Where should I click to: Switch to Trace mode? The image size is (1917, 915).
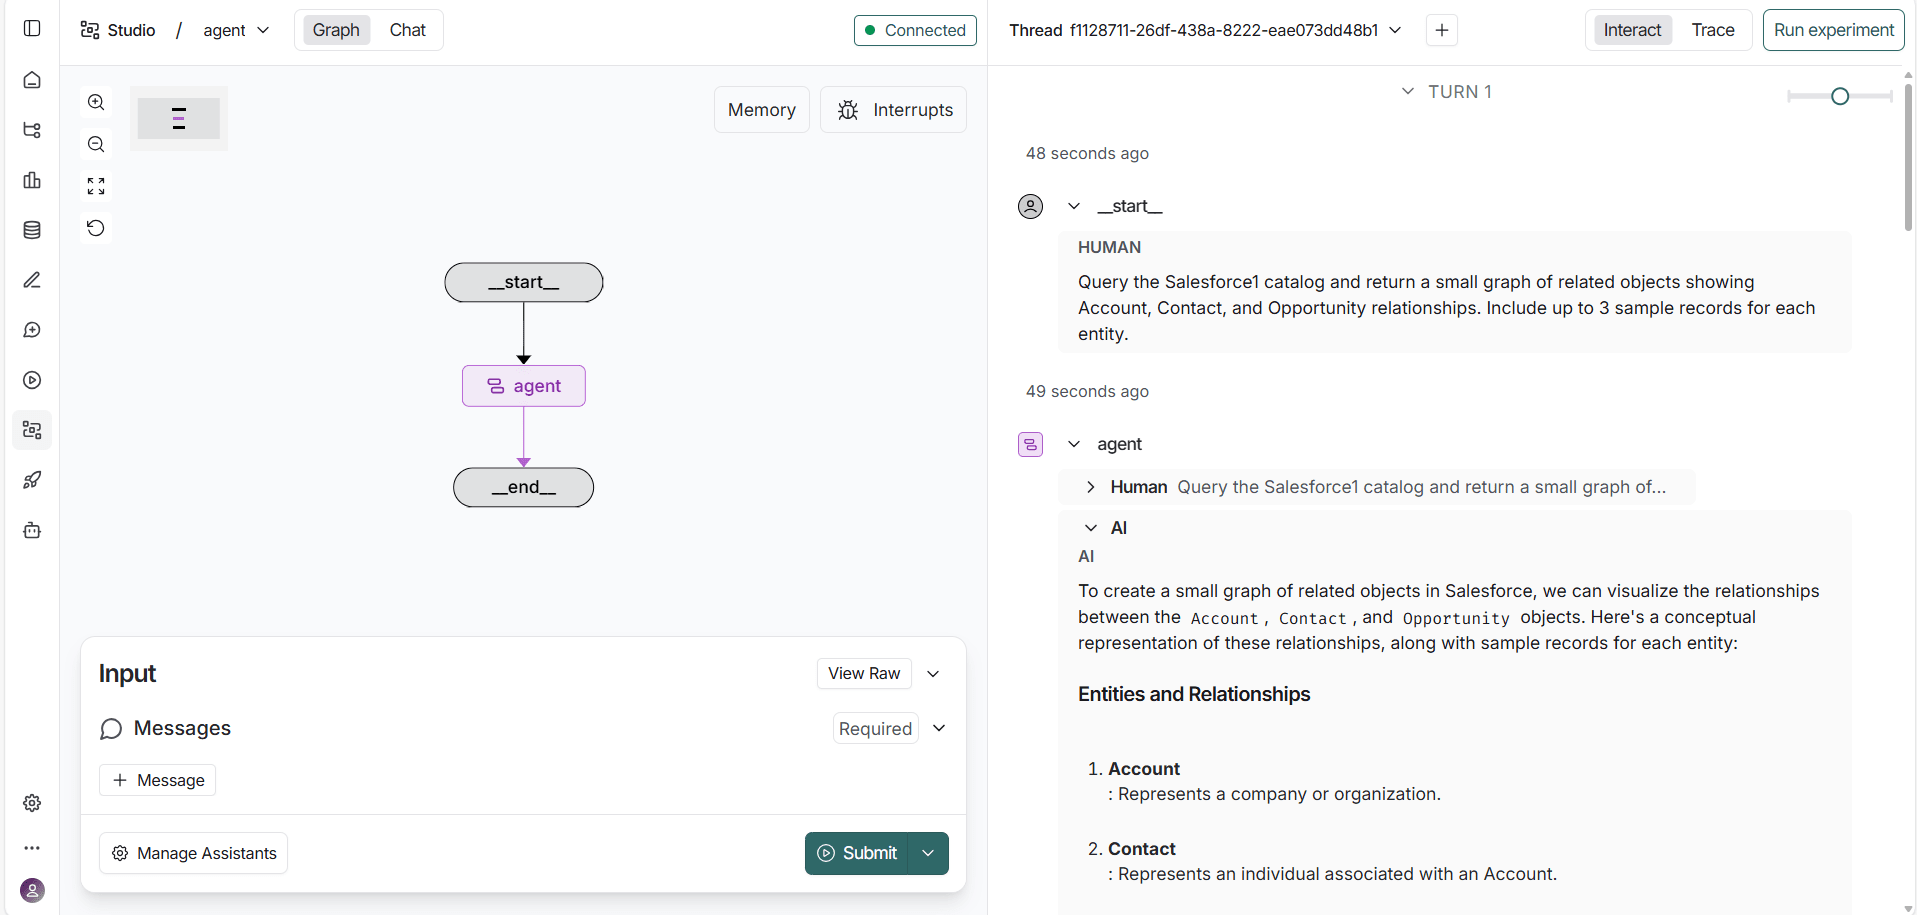pos(1712,30)
